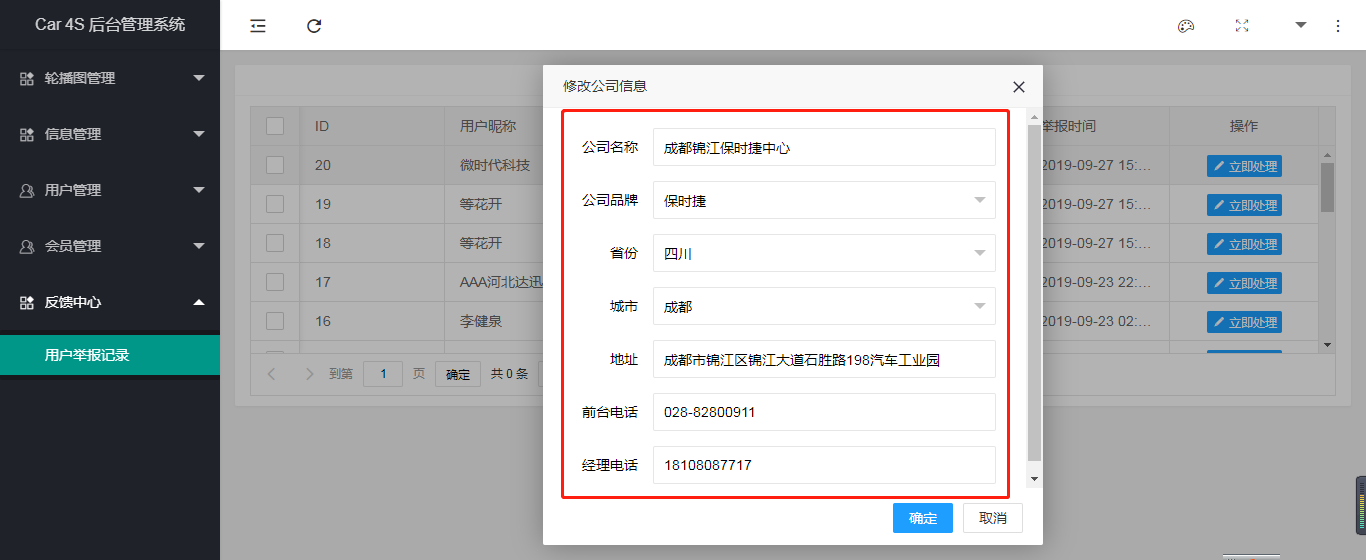Click pagination 确定 button

(458, 374)
